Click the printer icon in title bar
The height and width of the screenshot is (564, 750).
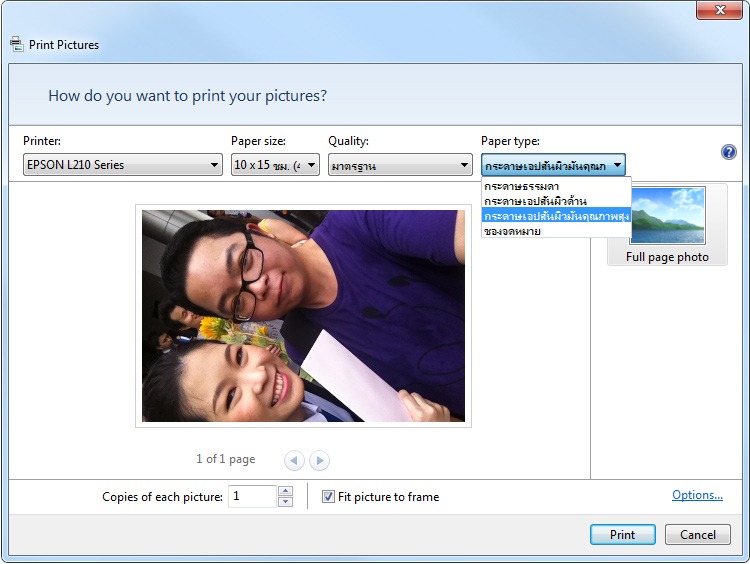16,44
